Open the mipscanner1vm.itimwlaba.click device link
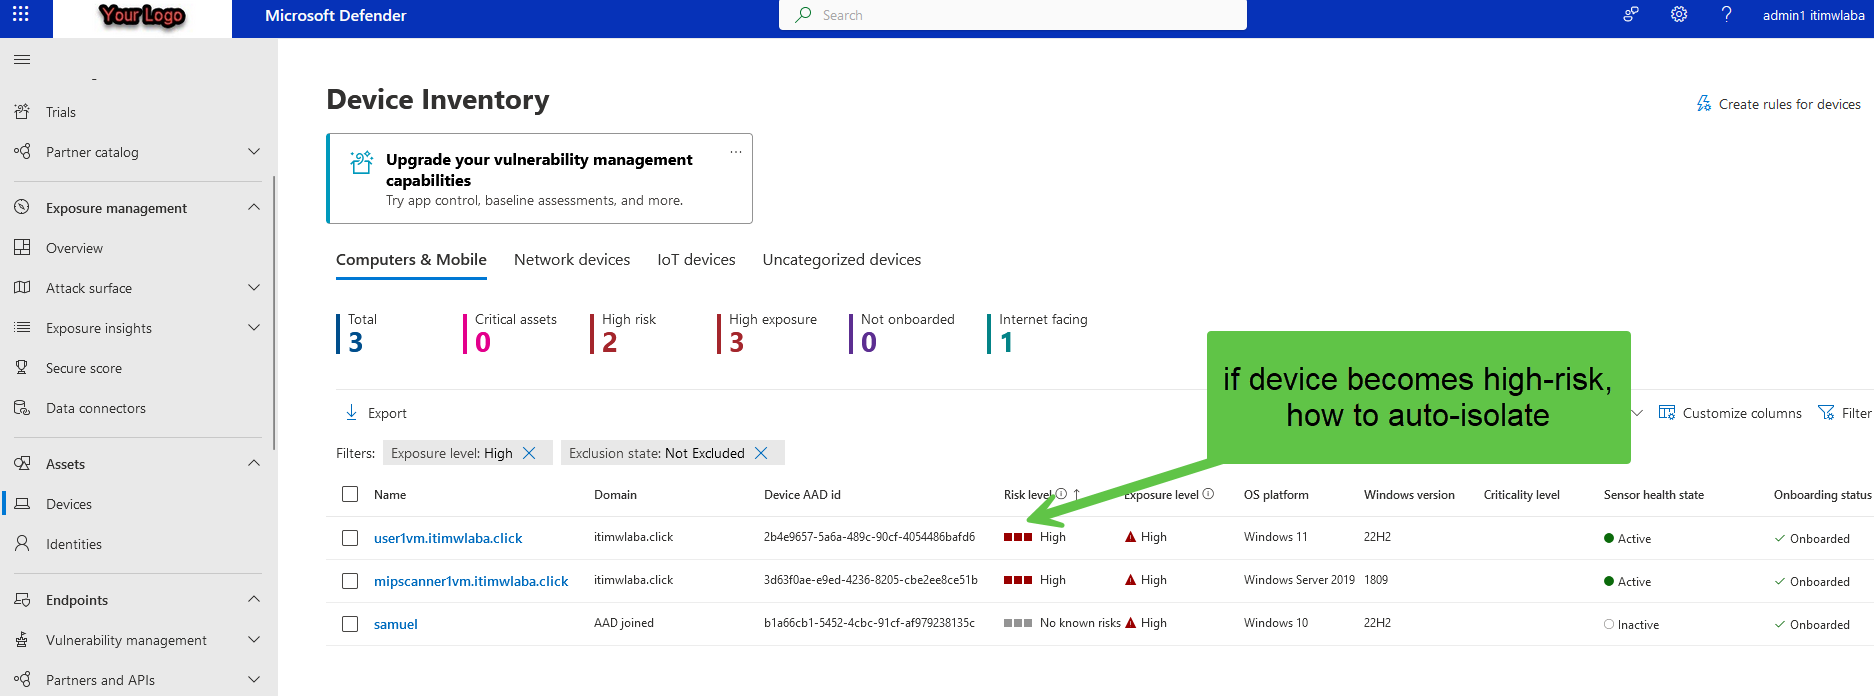The width and height of the screenshot is (1874, 696). (x=471, y=581)
